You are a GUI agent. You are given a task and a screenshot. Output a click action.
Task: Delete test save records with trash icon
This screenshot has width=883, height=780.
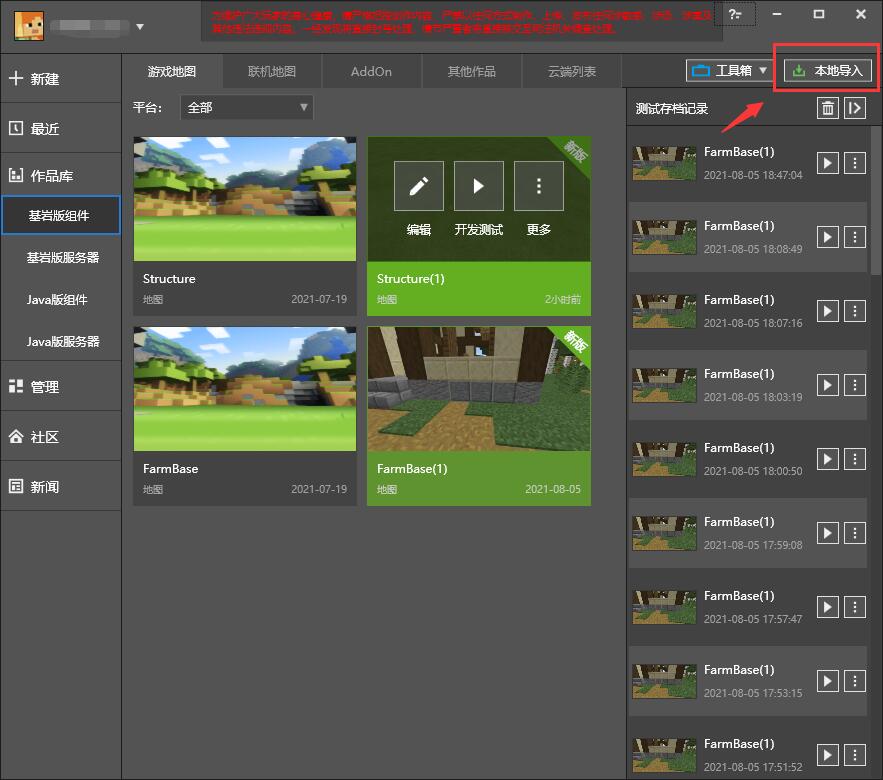click(x=827, y=108)
